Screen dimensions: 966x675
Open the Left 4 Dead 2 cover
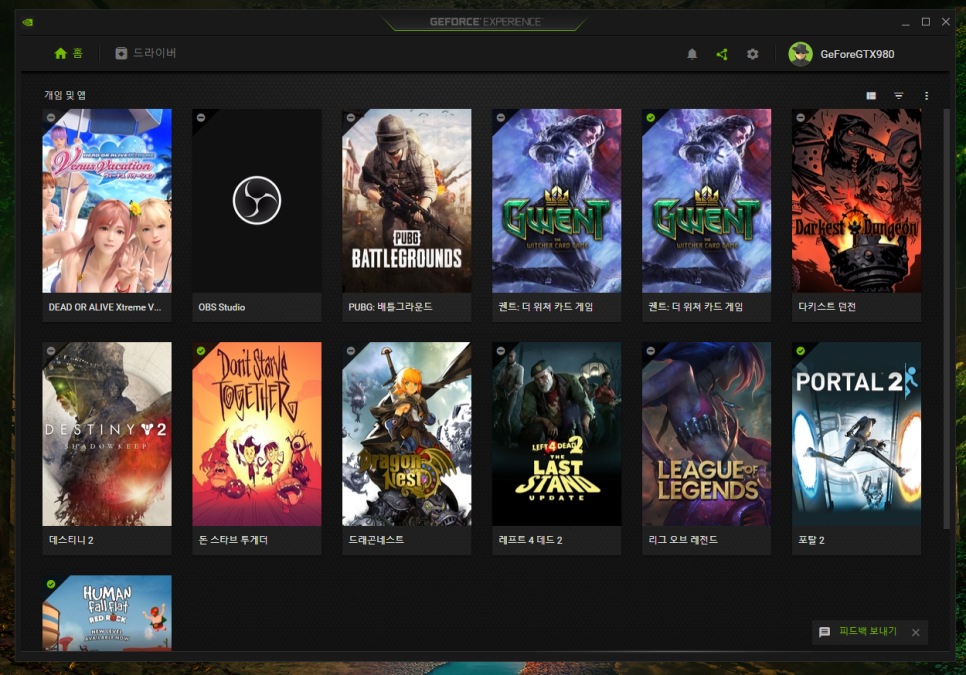[x=556, y=434]
